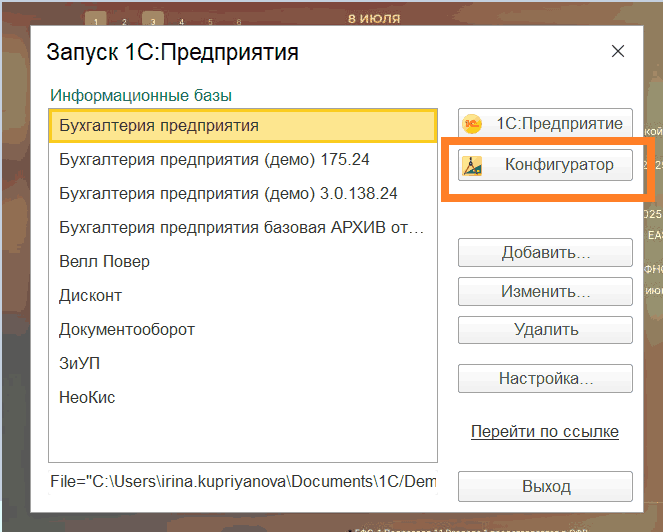Click the Выход button
Image resolution: width=663 pixels, height=532 pixels.
click(x=545, y=486)
